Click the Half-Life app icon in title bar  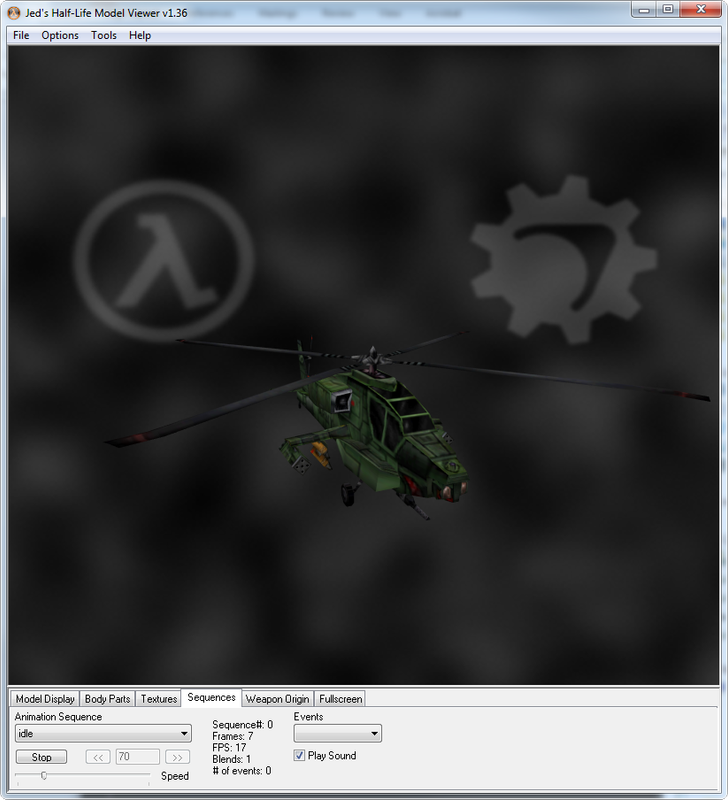click(15, 13)
